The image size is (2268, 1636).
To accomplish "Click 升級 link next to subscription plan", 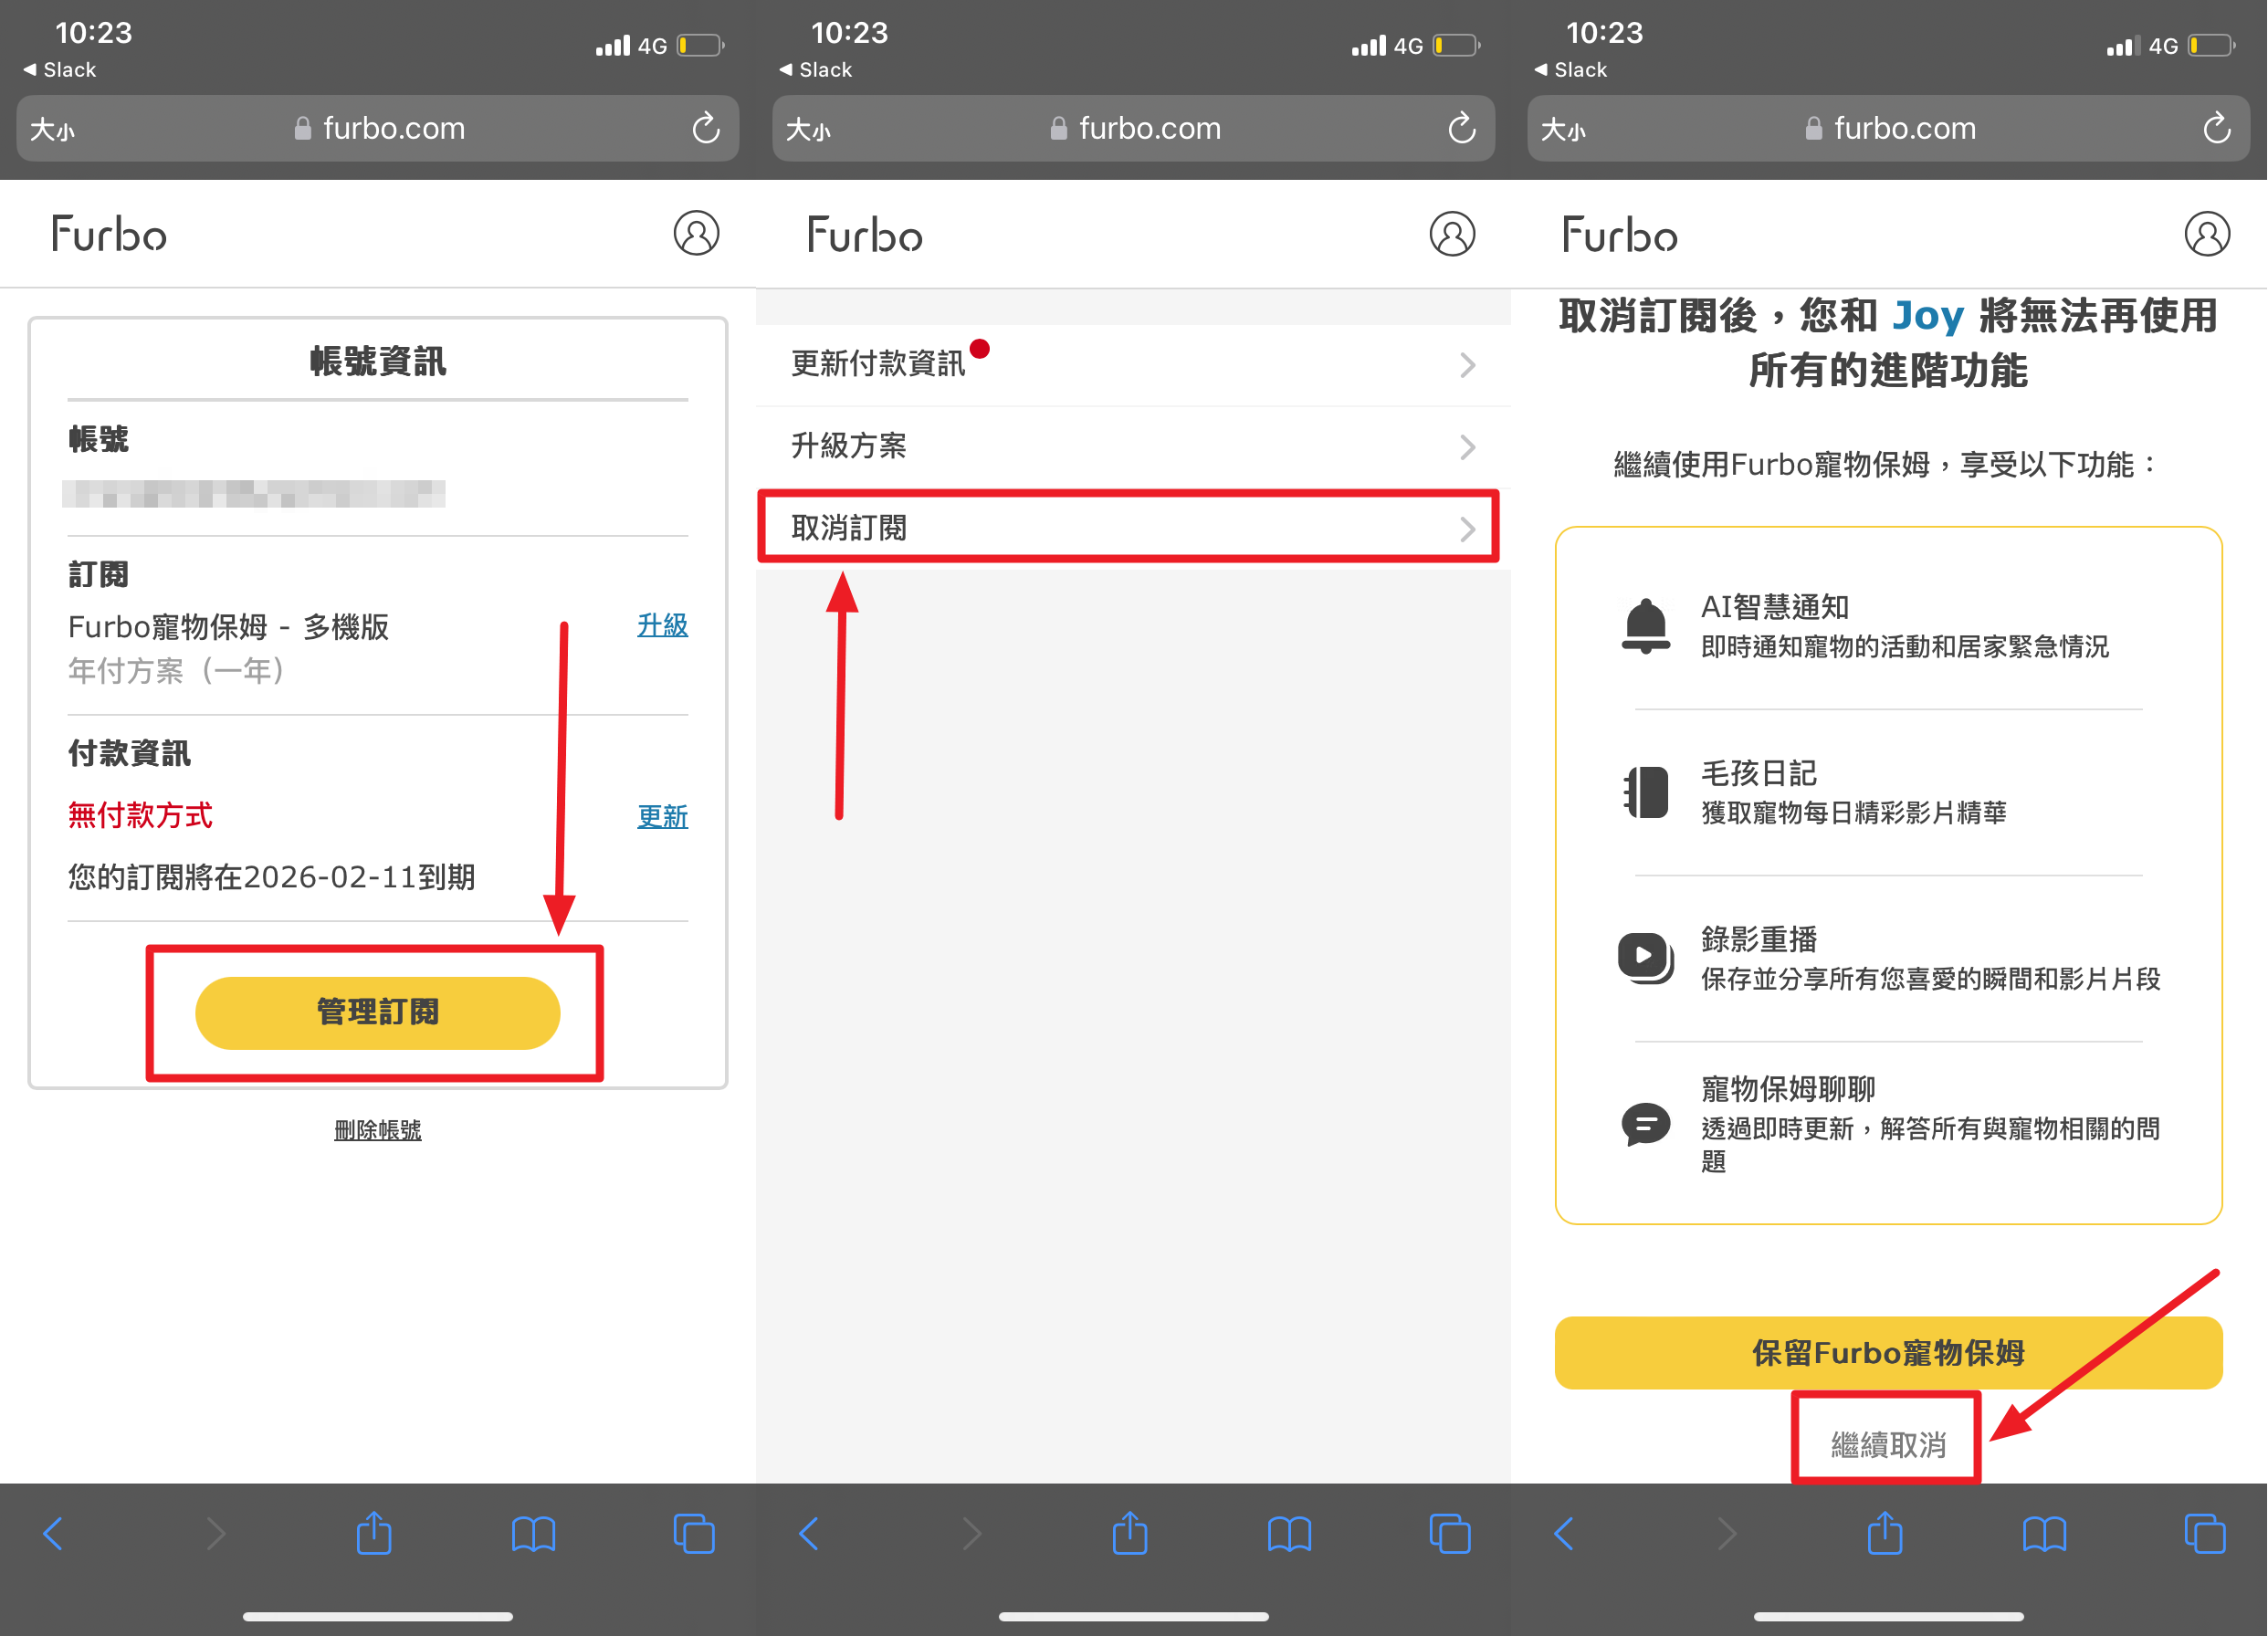I will click(662, 626).
